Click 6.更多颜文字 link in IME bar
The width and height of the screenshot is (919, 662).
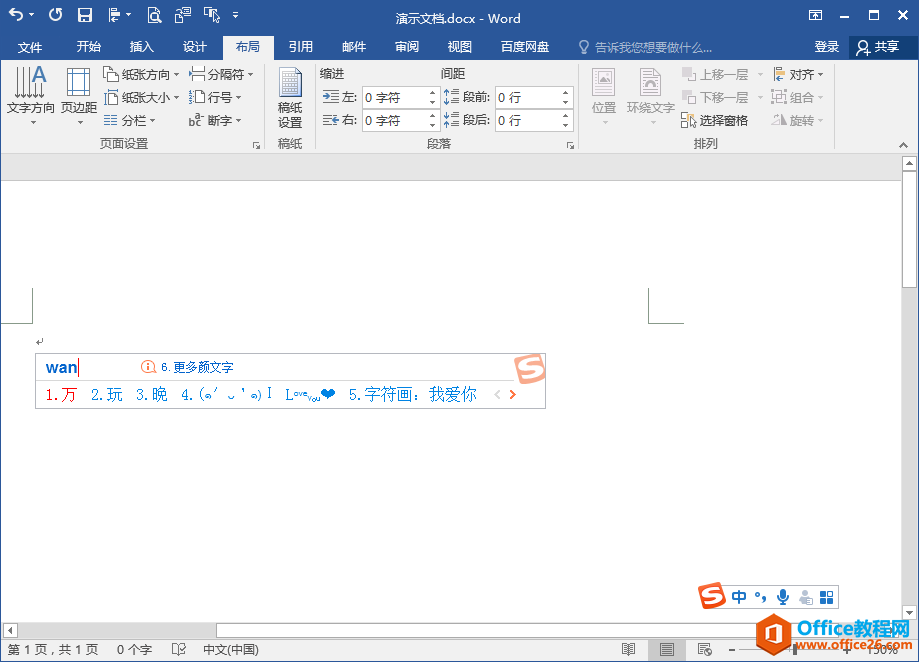tap(197, 367)
